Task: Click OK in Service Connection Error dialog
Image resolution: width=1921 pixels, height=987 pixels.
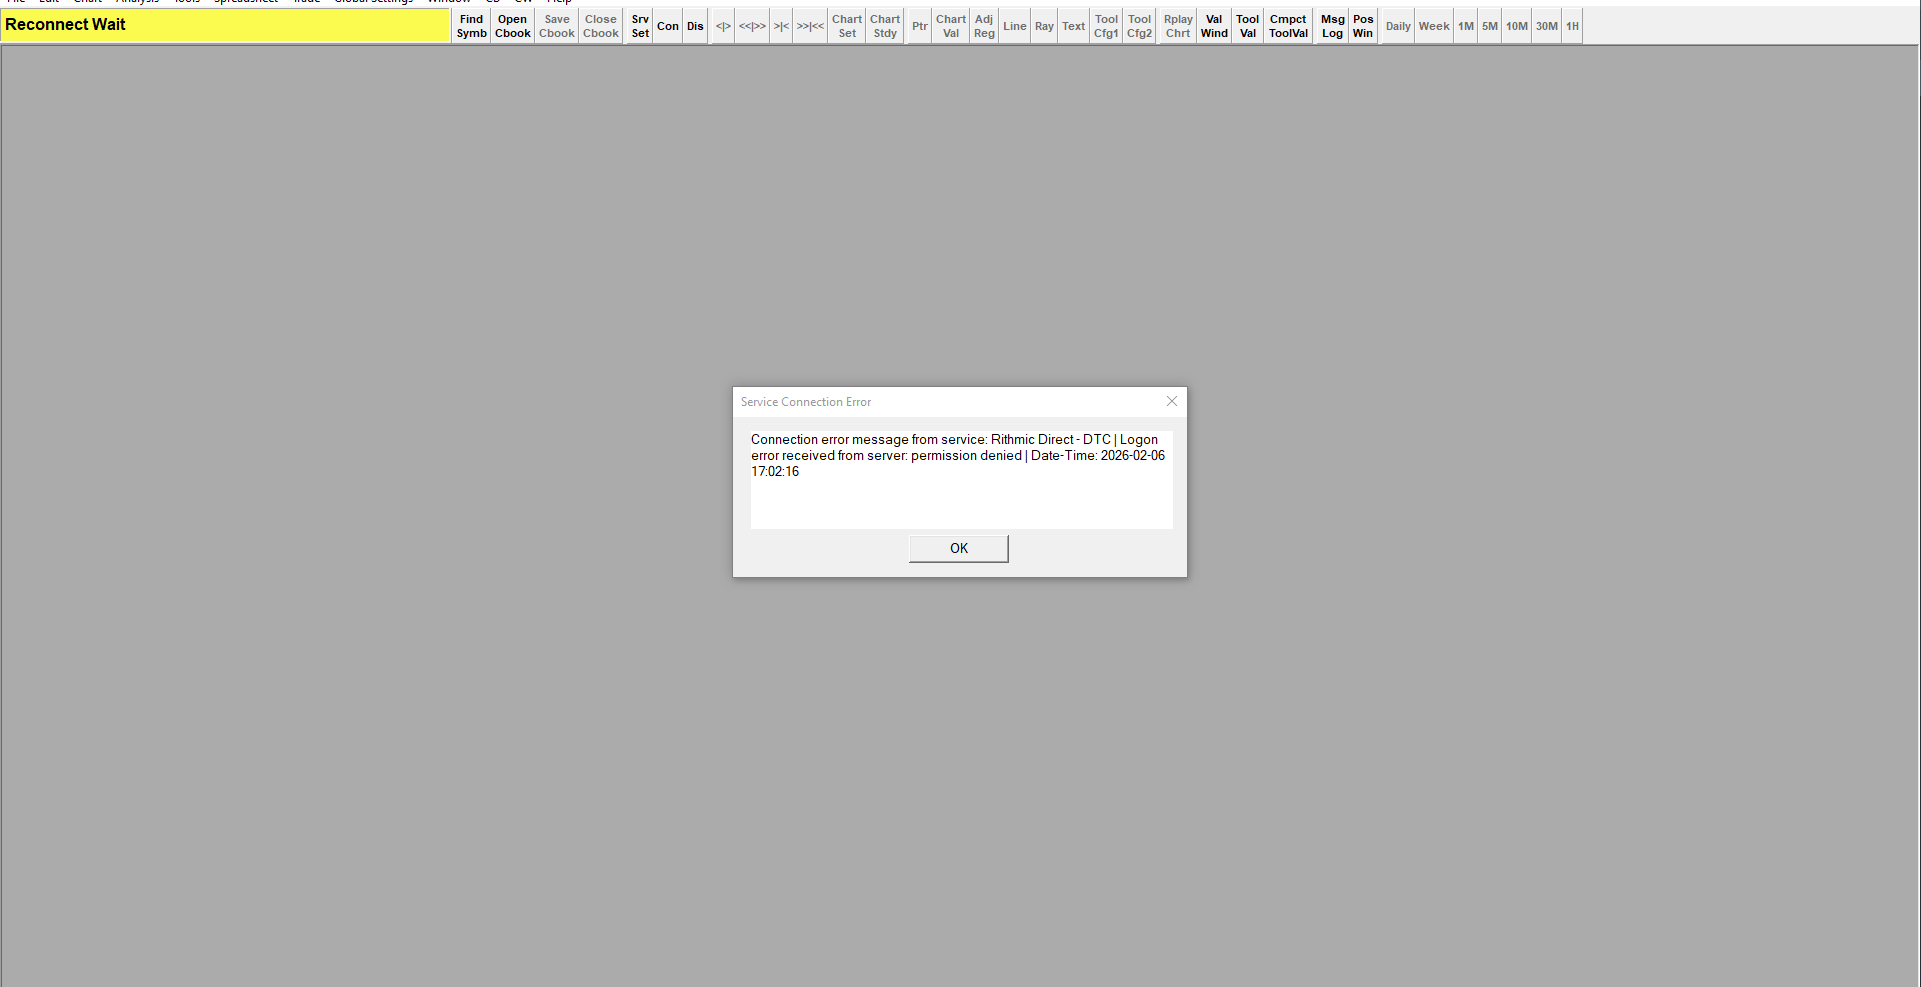Action: [x=959, y=548]
